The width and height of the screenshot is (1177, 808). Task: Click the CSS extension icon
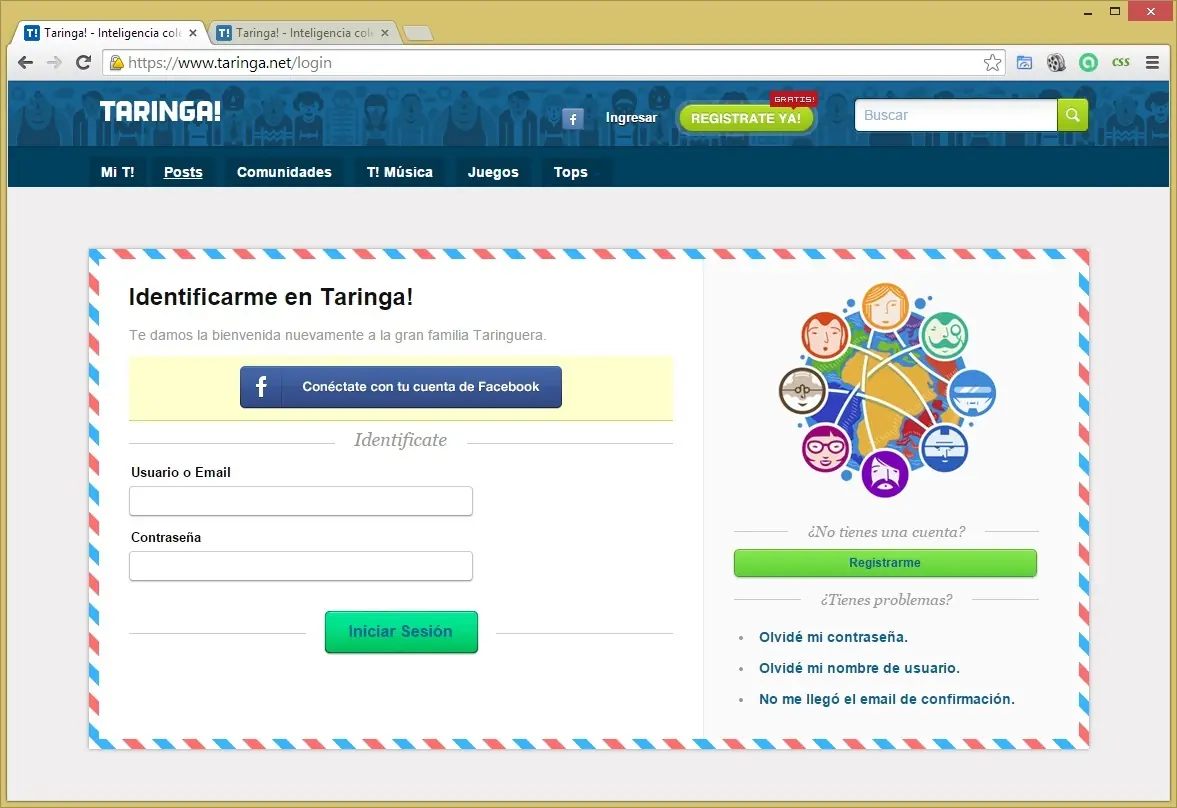click(1120, 62)
